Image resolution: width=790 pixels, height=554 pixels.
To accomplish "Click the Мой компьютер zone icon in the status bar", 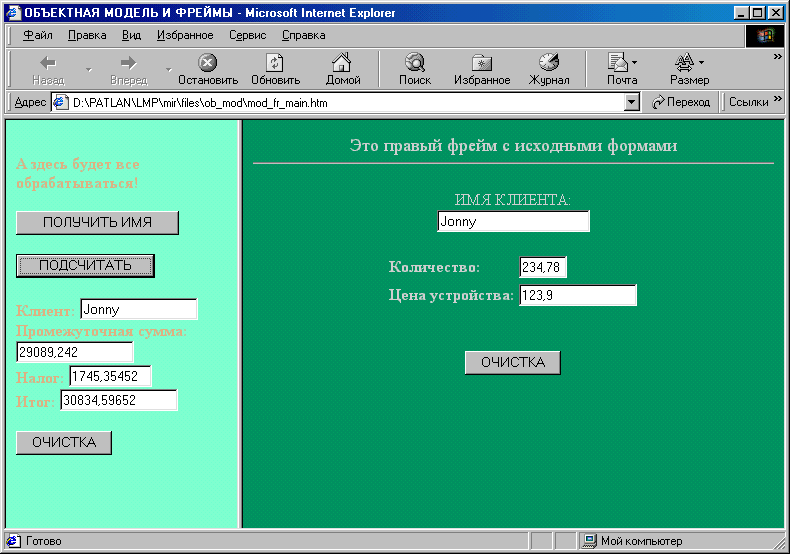I will (x=589, y=541).
